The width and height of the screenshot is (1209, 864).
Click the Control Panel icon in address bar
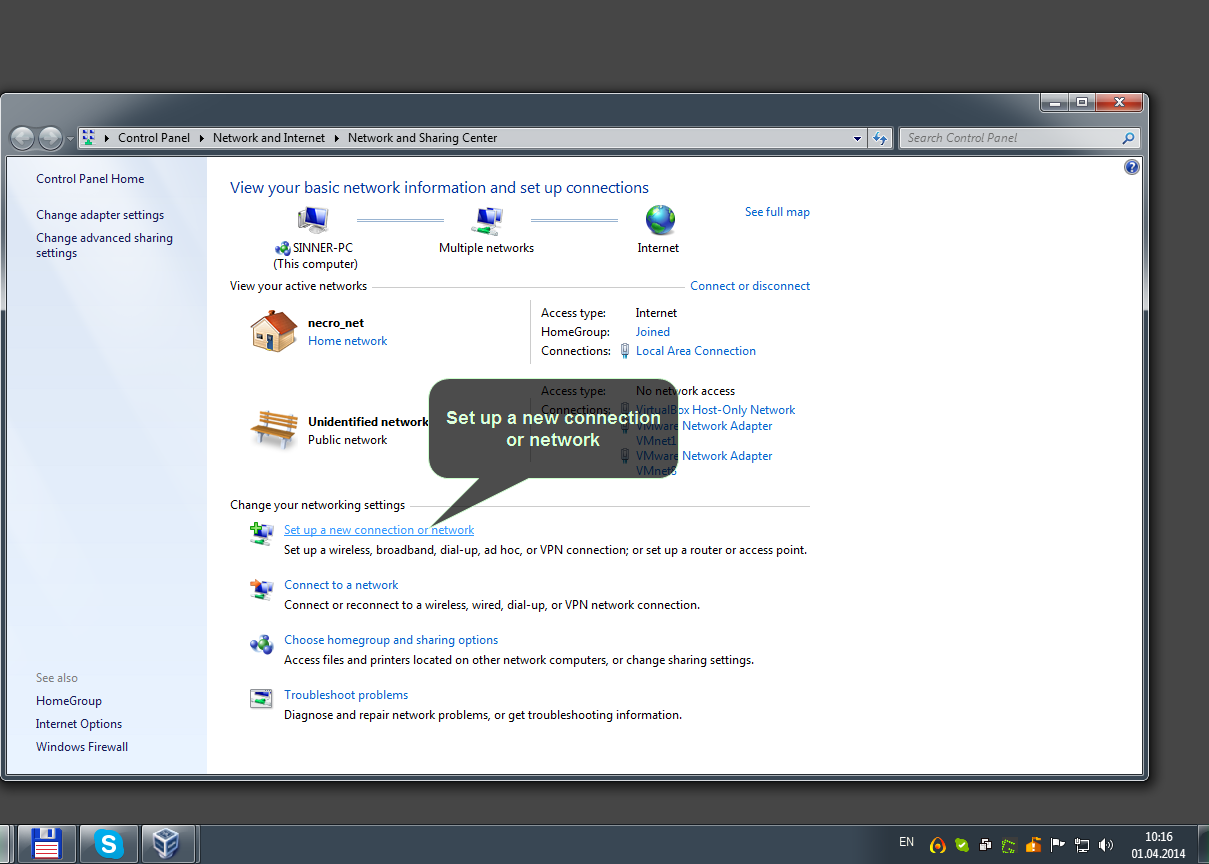(89, 138)
